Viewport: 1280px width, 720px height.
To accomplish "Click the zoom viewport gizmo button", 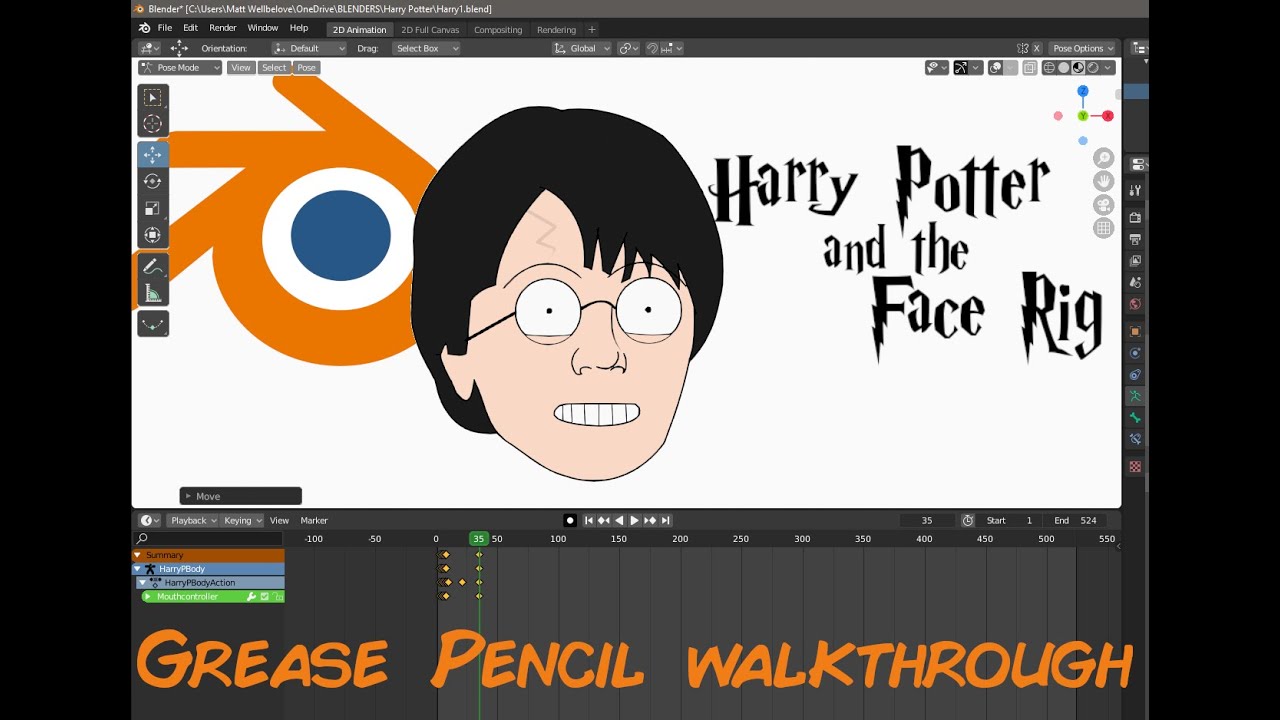I will pos(1103,158).
